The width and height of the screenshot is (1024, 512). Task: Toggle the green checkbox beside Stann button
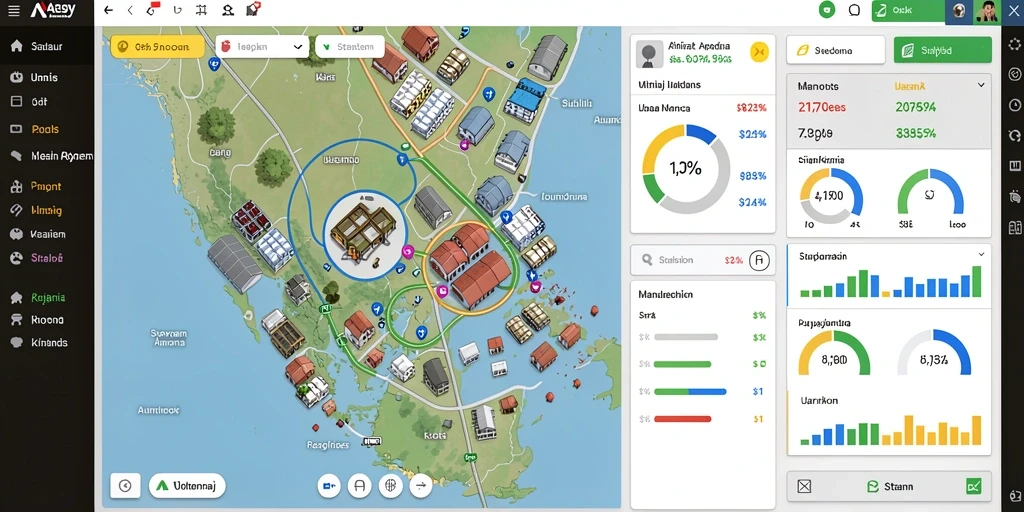tap(973, 486)
